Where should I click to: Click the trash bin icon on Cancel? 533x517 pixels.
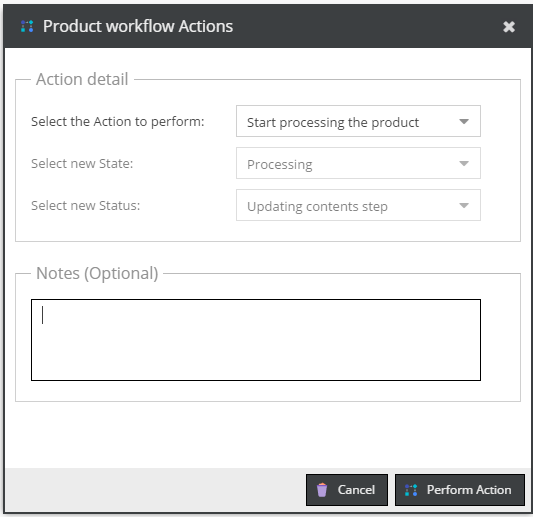point(322,490)
